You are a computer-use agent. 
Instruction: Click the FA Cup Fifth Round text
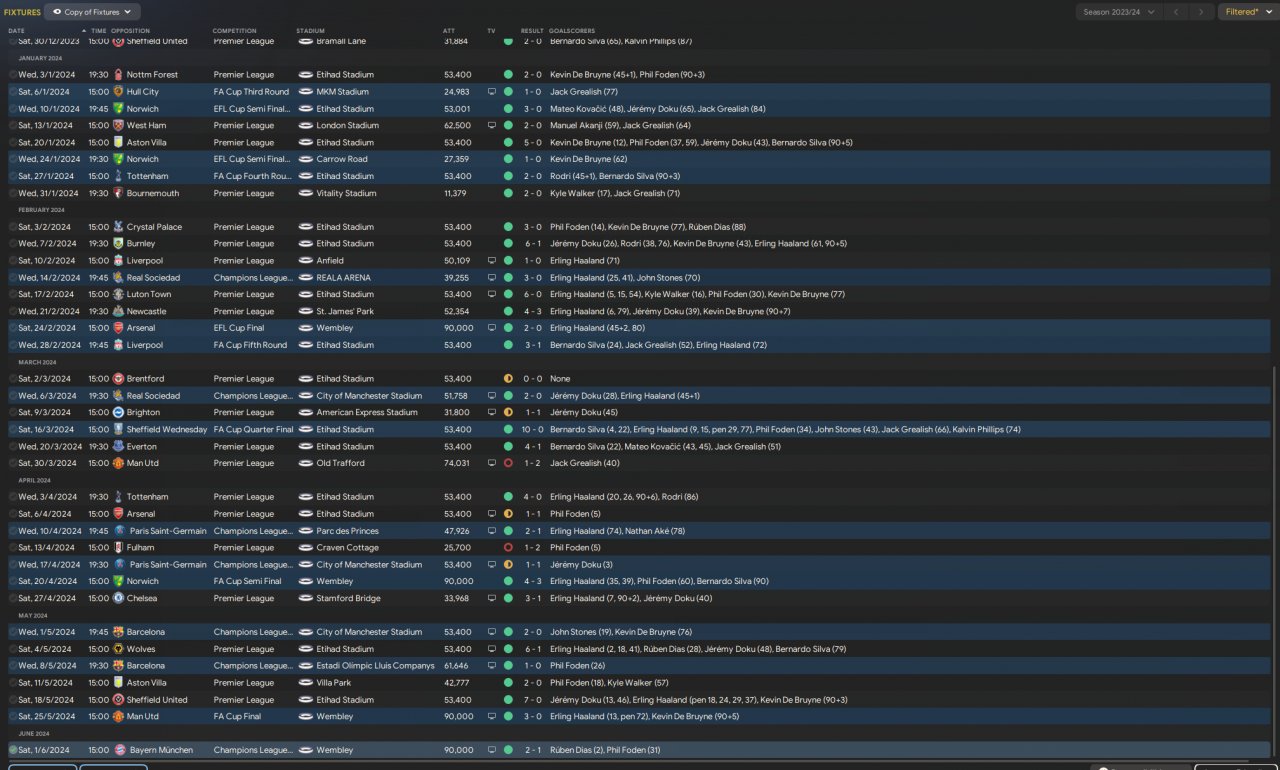tap(250, 345)
